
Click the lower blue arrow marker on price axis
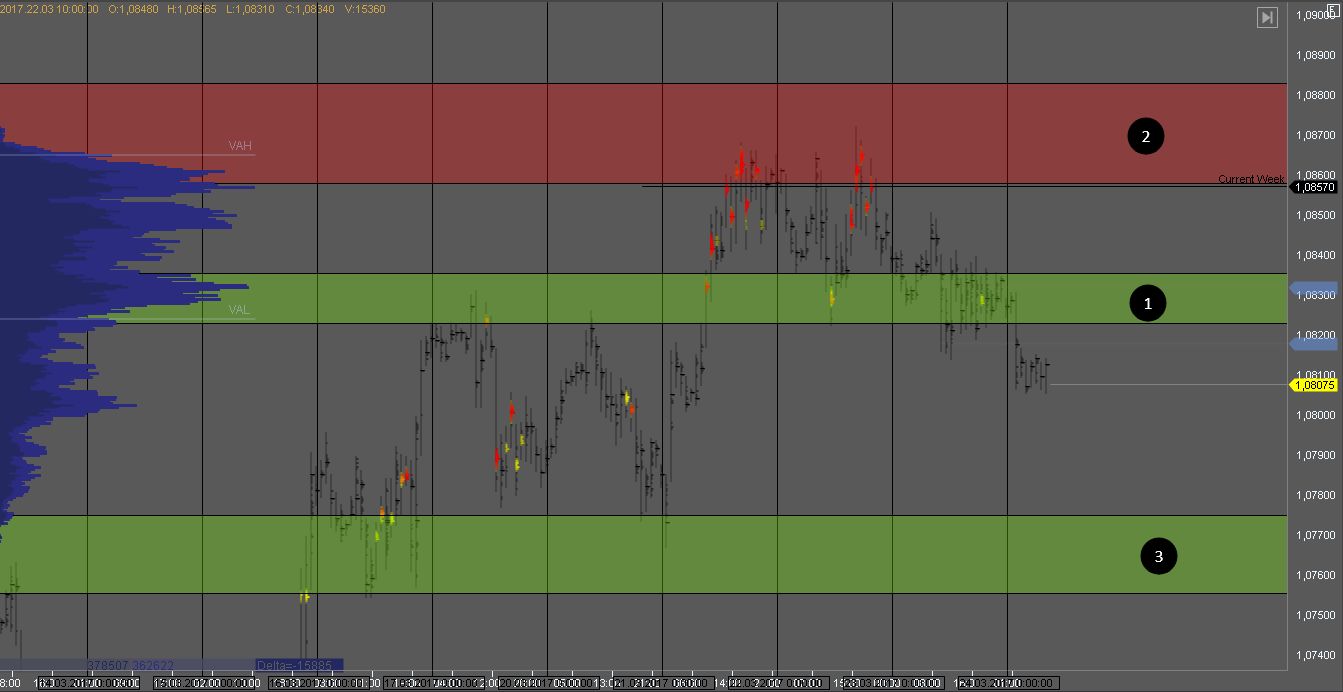pyautogui.click(x=1314, y=343)
